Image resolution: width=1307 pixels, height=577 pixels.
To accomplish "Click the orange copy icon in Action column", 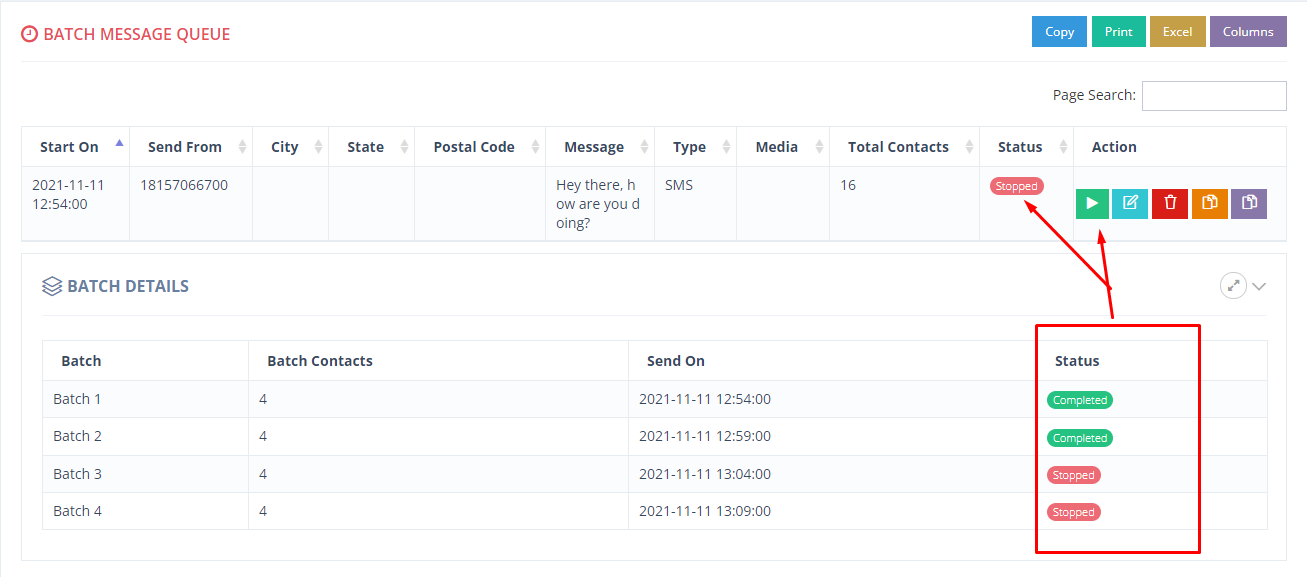I will point(1210,203).
